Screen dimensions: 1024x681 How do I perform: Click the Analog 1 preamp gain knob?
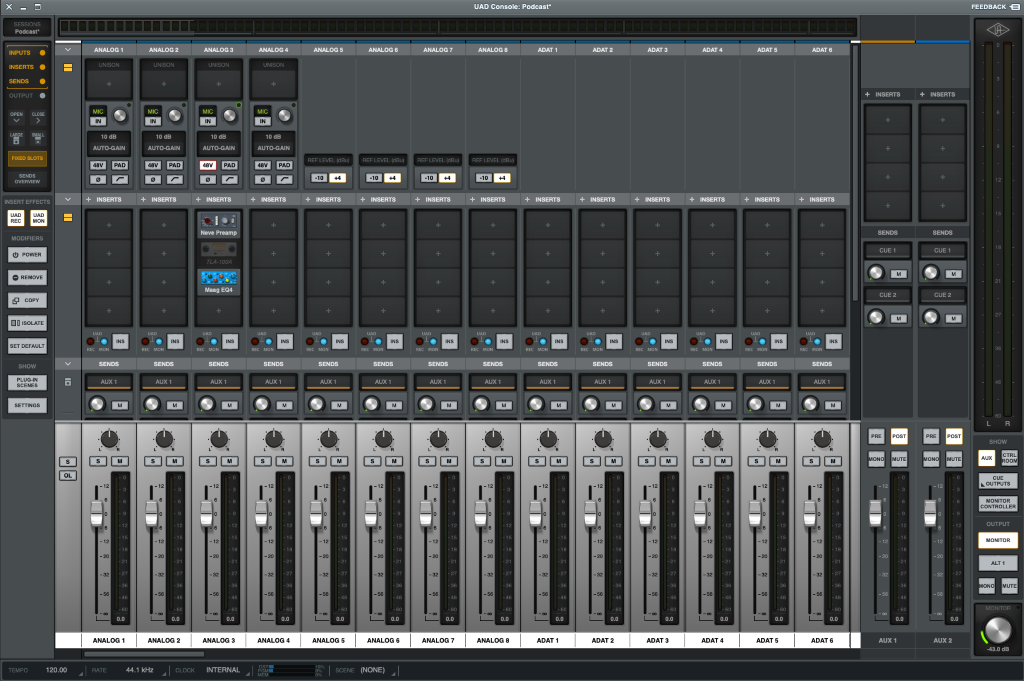coord(120,116)
